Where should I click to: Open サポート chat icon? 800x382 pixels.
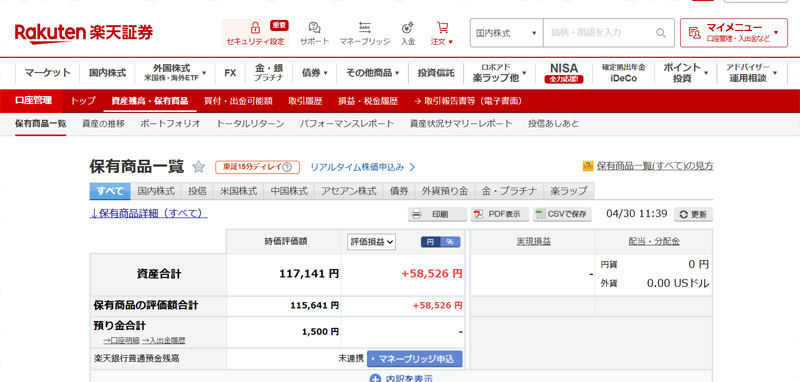click(314, 28)
